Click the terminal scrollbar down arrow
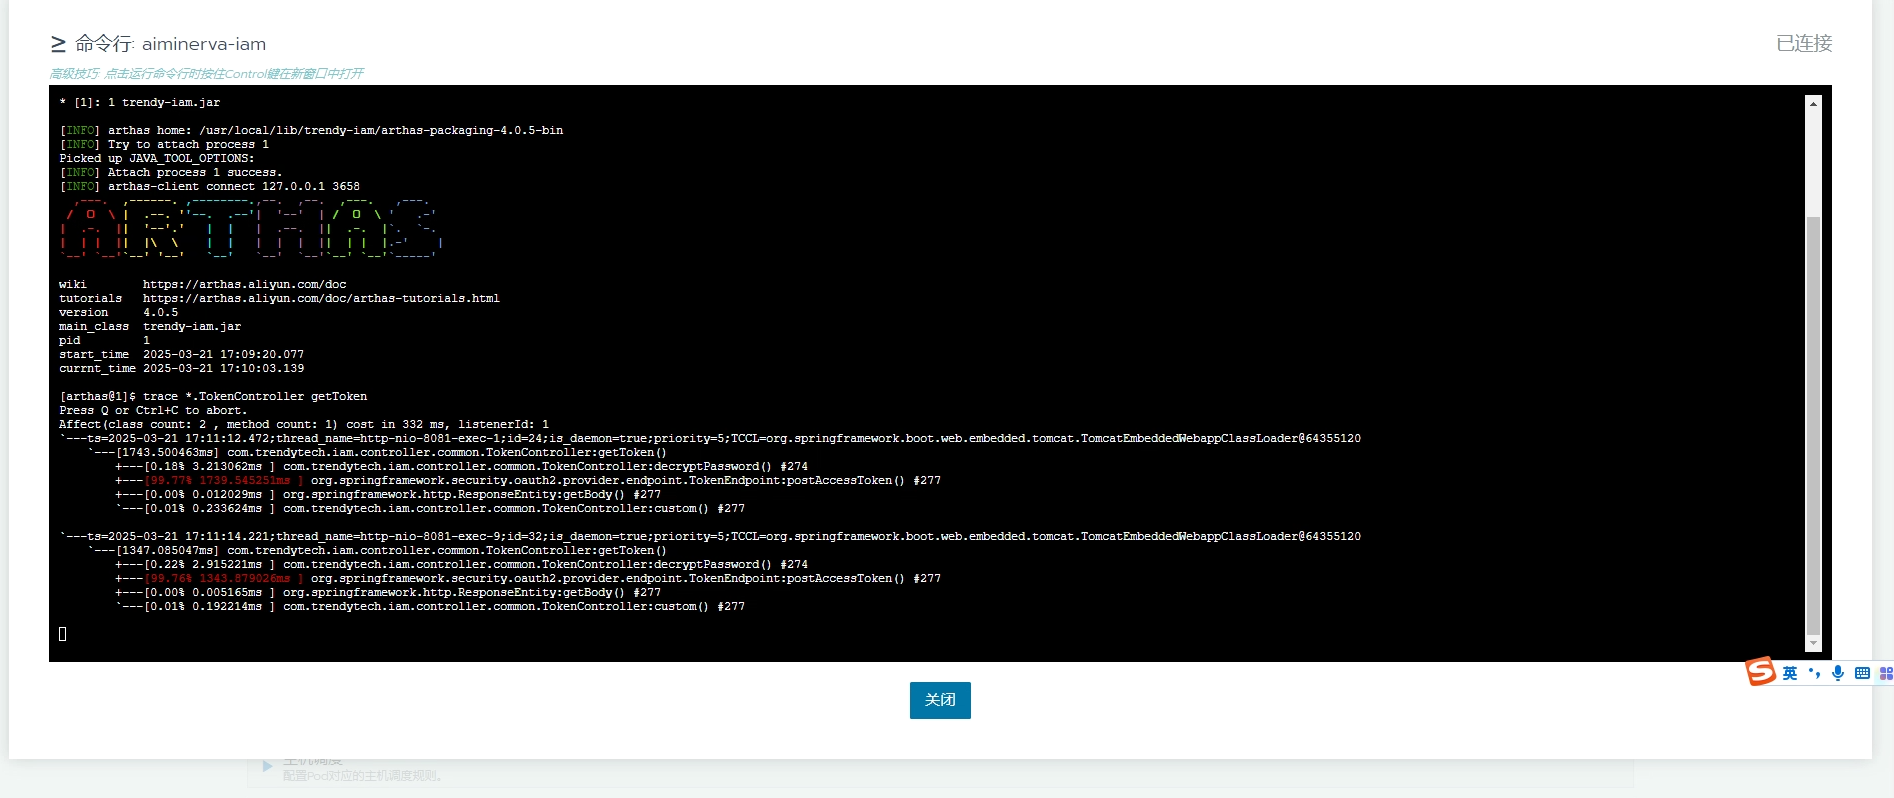The width and height of the screenshot is (1894, 798). click(x=1813, y=644)
